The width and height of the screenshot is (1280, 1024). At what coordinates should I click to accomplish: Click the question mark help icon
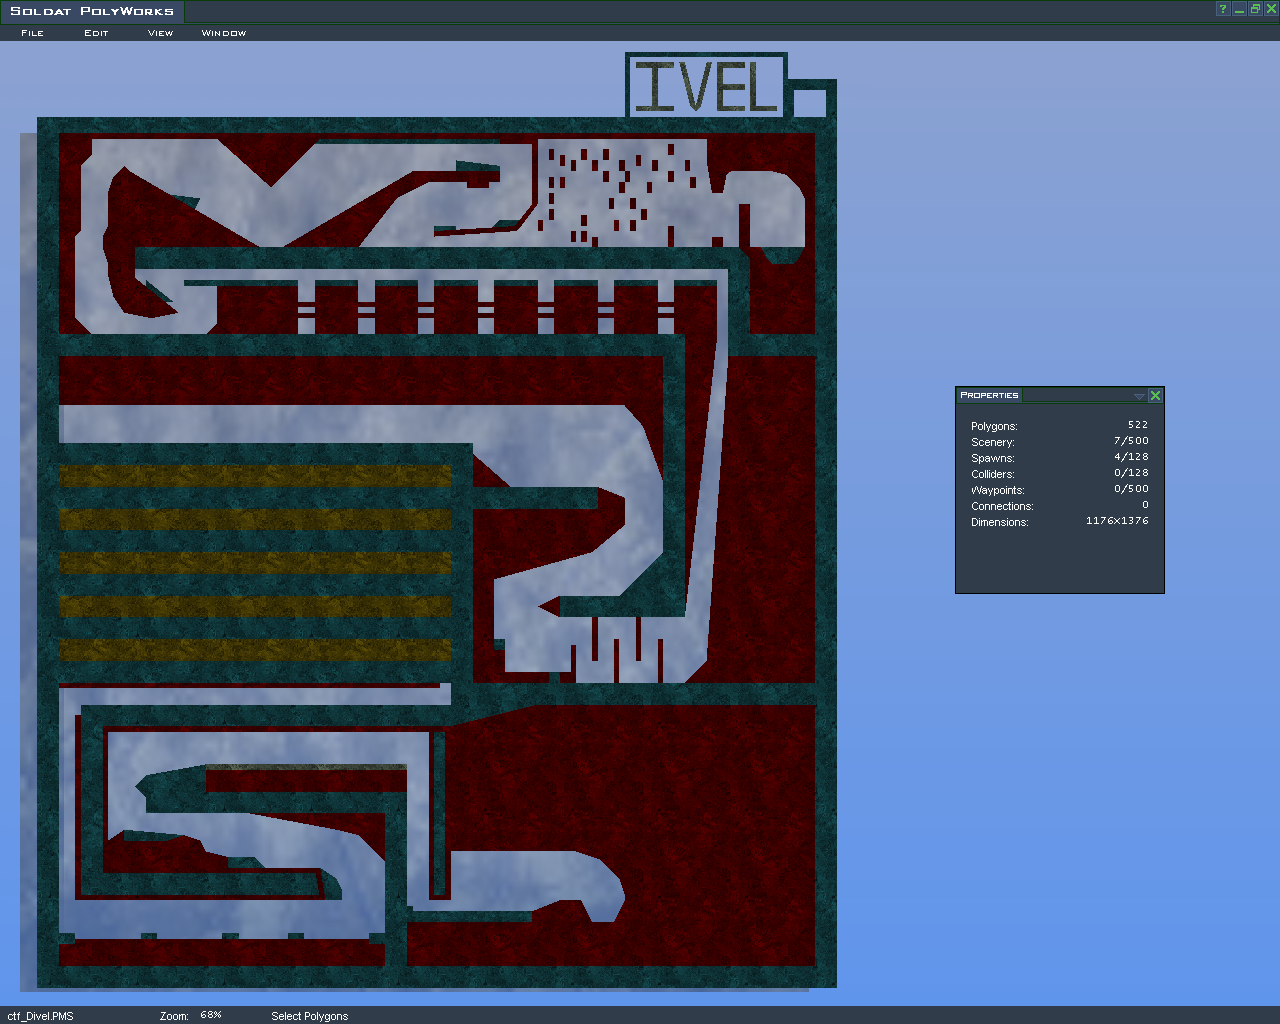[x=1222, y=9]
